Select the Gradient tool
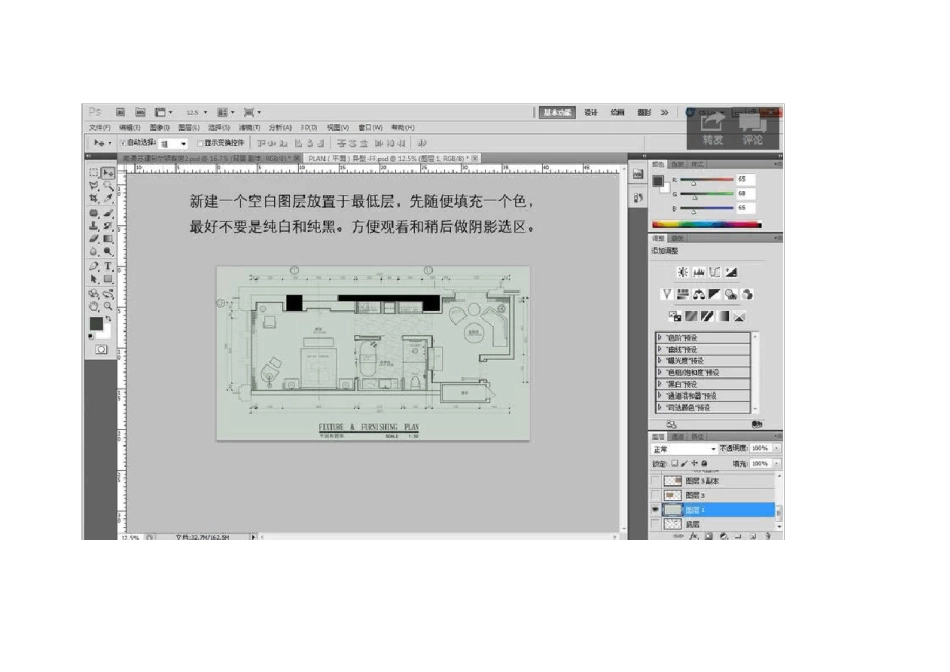The width and height of the screenshot is (950, 672). pos(108,239)
